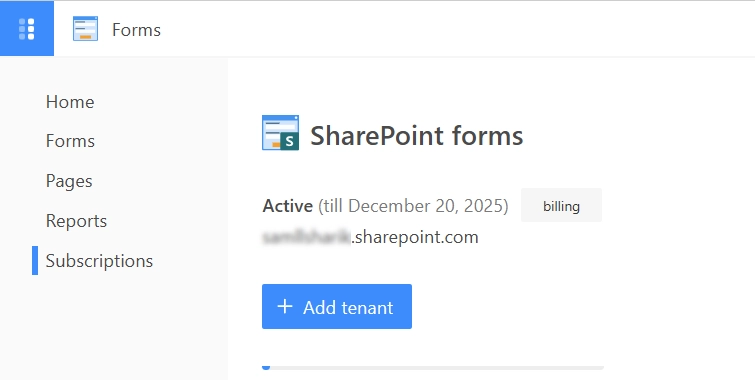
Task: Select the Forms title in the header
Action: [x=136, y=30]
